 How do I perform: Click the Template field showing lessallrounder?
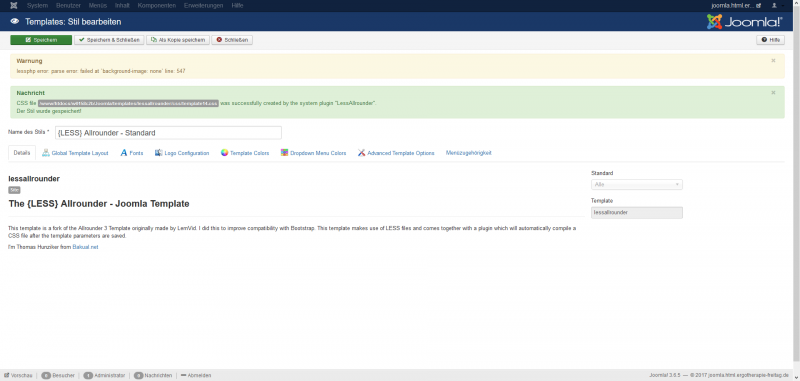coord(637,213)
